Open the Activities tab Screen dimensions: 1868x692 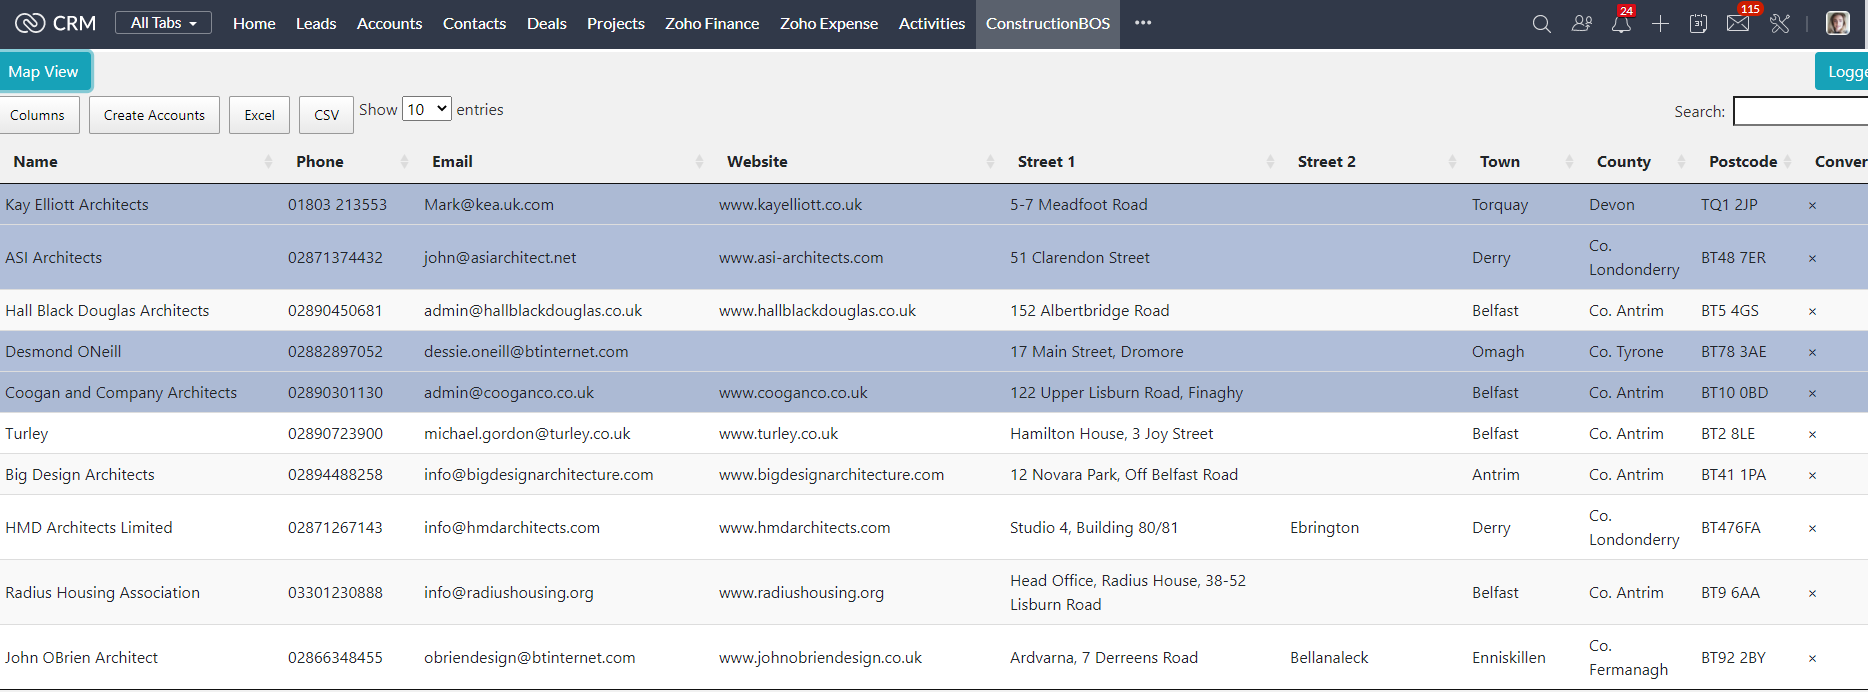point(932,23)
